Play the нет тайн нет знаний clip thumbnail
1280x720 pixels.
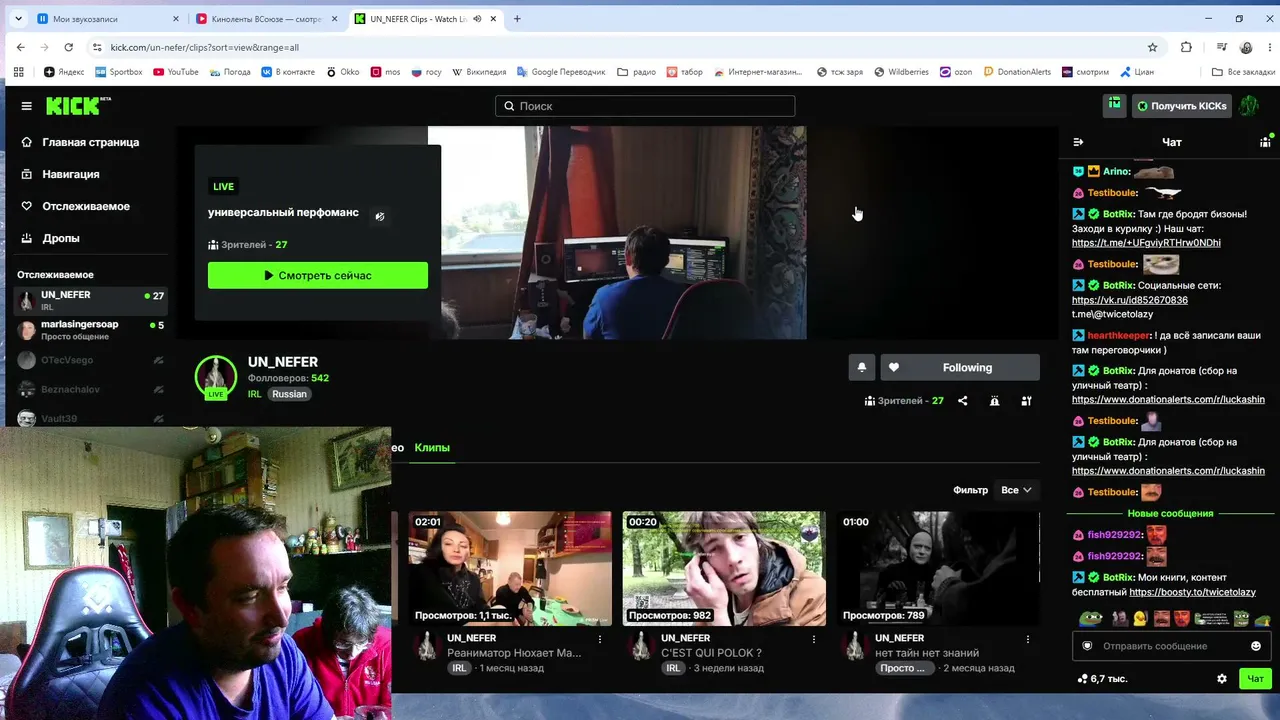point(938,569)
